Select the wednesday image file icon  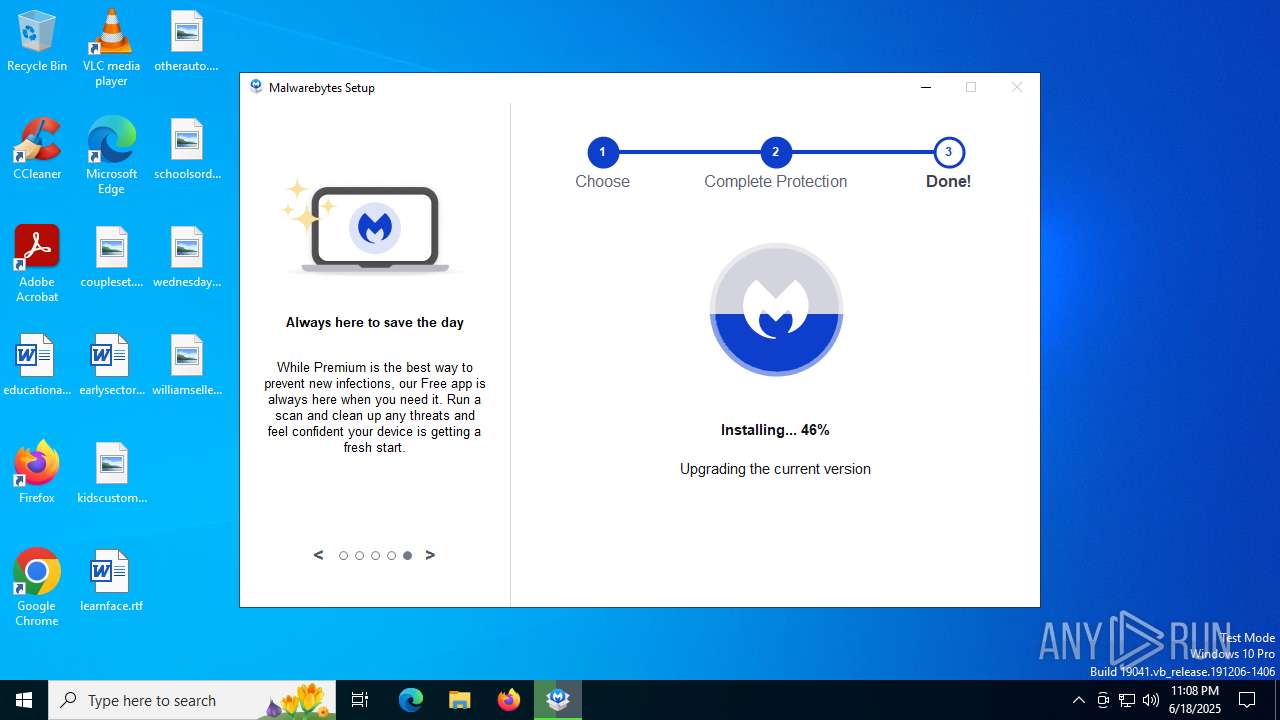click(187, 257)
